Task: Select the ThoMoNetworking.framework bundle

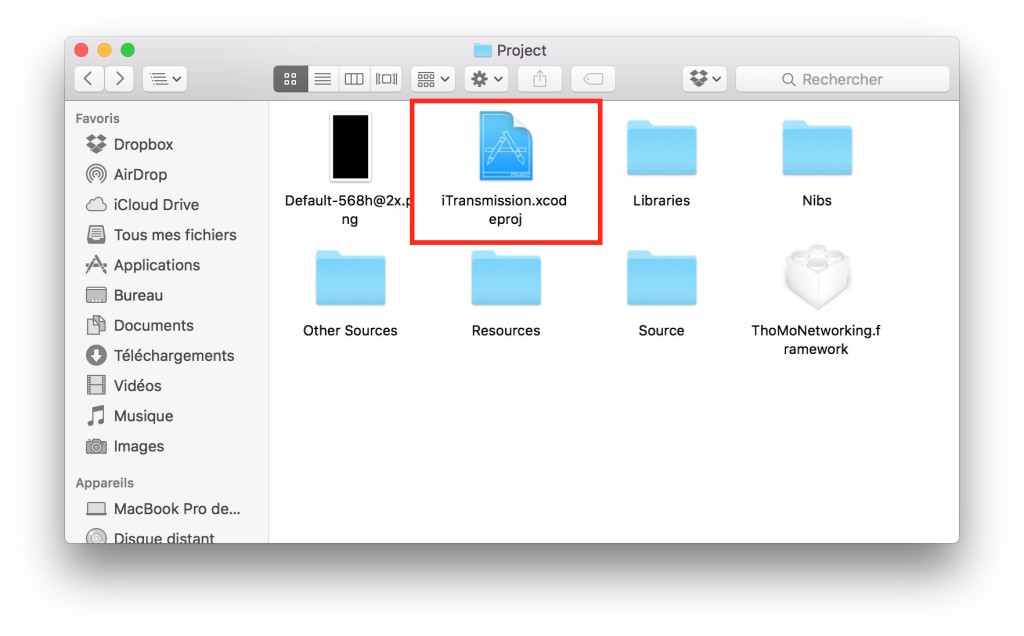Action: 817,277
